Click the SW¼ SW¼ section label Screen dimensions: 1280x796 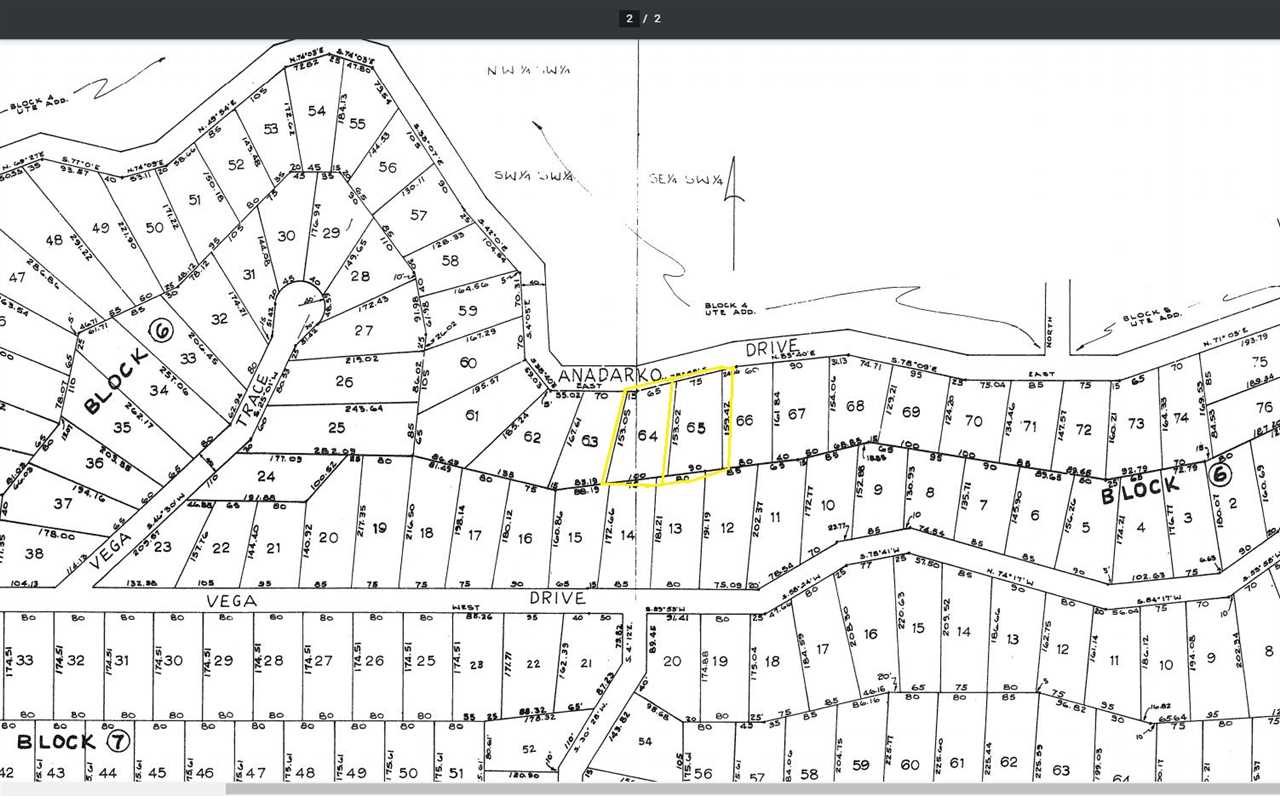tap(532, 177)
